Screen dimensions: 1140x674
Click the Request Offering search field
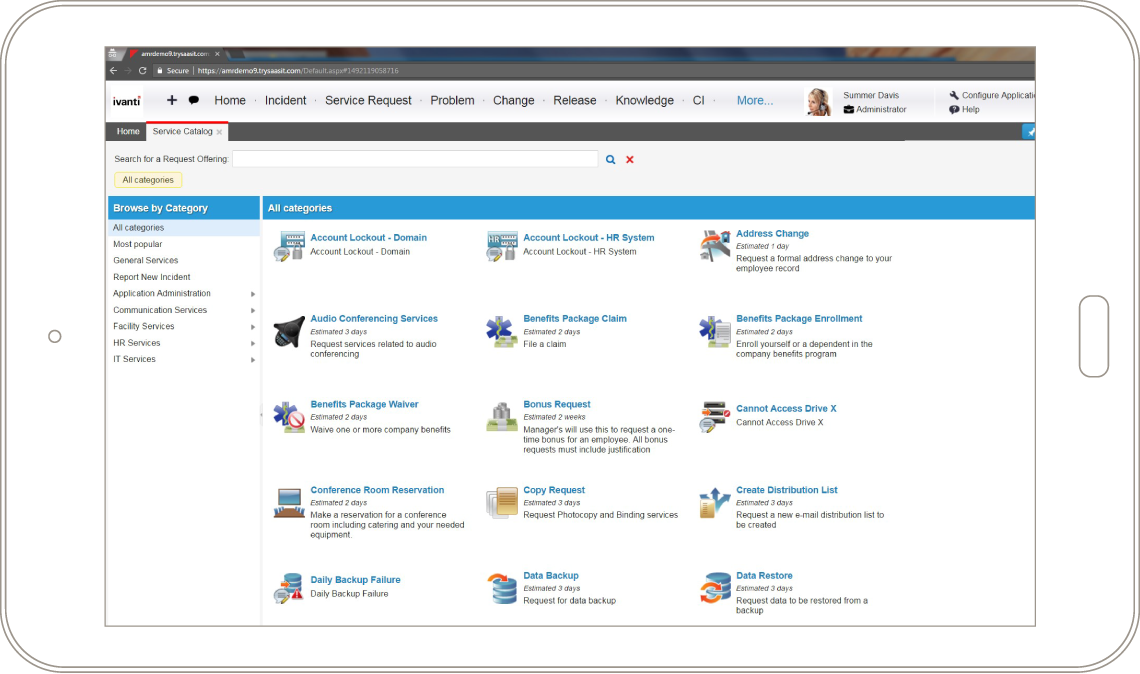(x=415, y=158)
